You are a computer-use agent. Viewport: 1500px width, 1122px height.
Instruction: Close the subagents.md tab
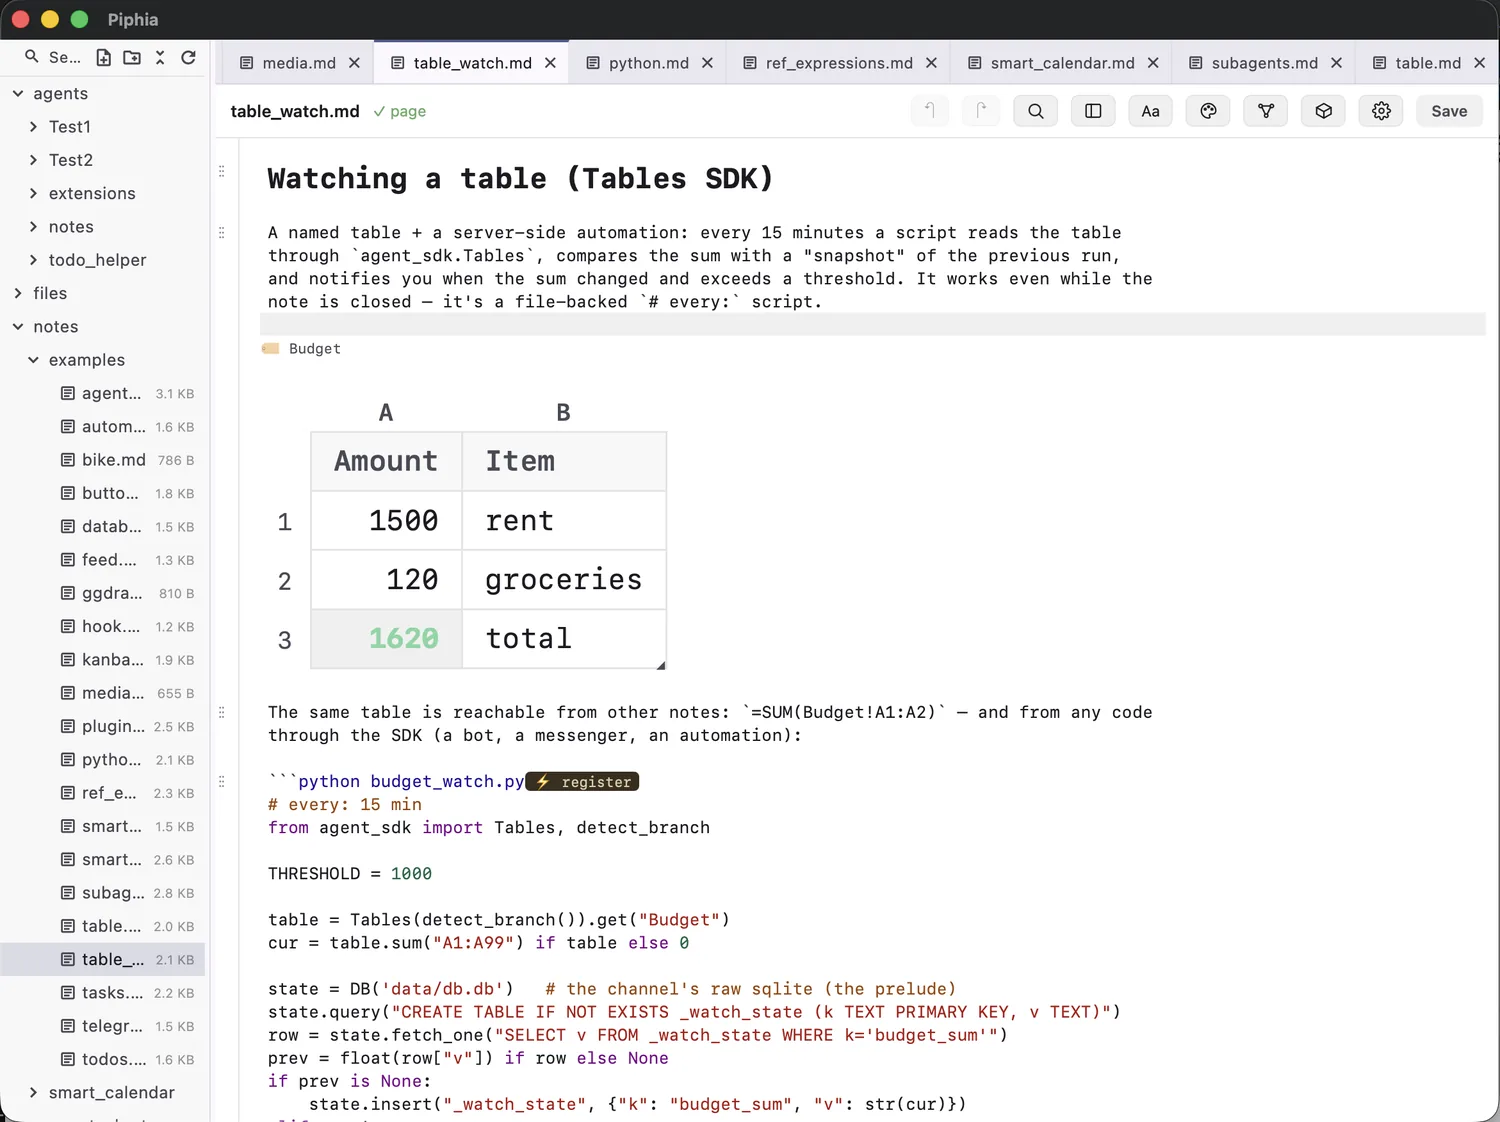pyautogui.click(x=1336, y=63)
